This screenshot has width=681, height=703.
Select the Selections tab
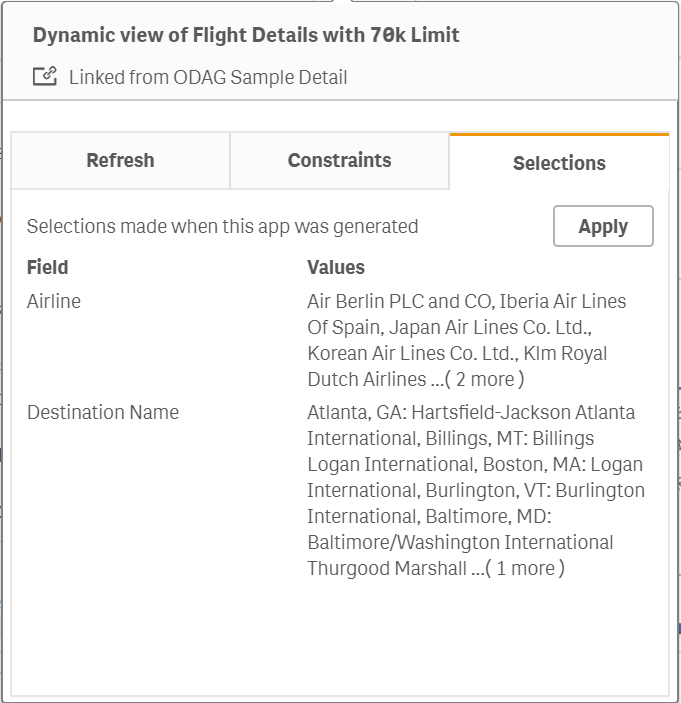click(x=559, y=163)
